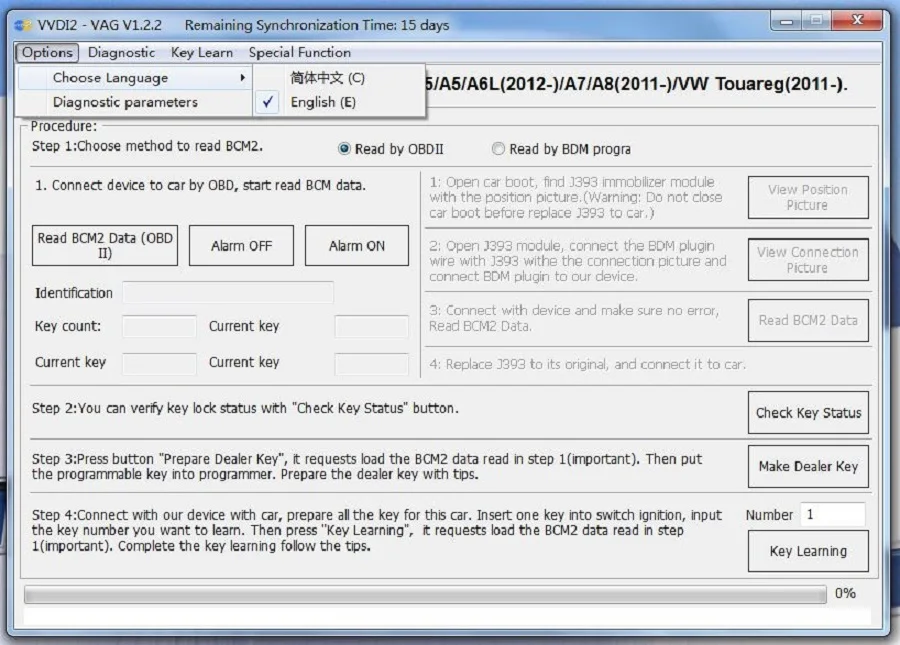Click the progress bar at the bottom
This screenshot has height=645, width=900.
click(425, 594)
